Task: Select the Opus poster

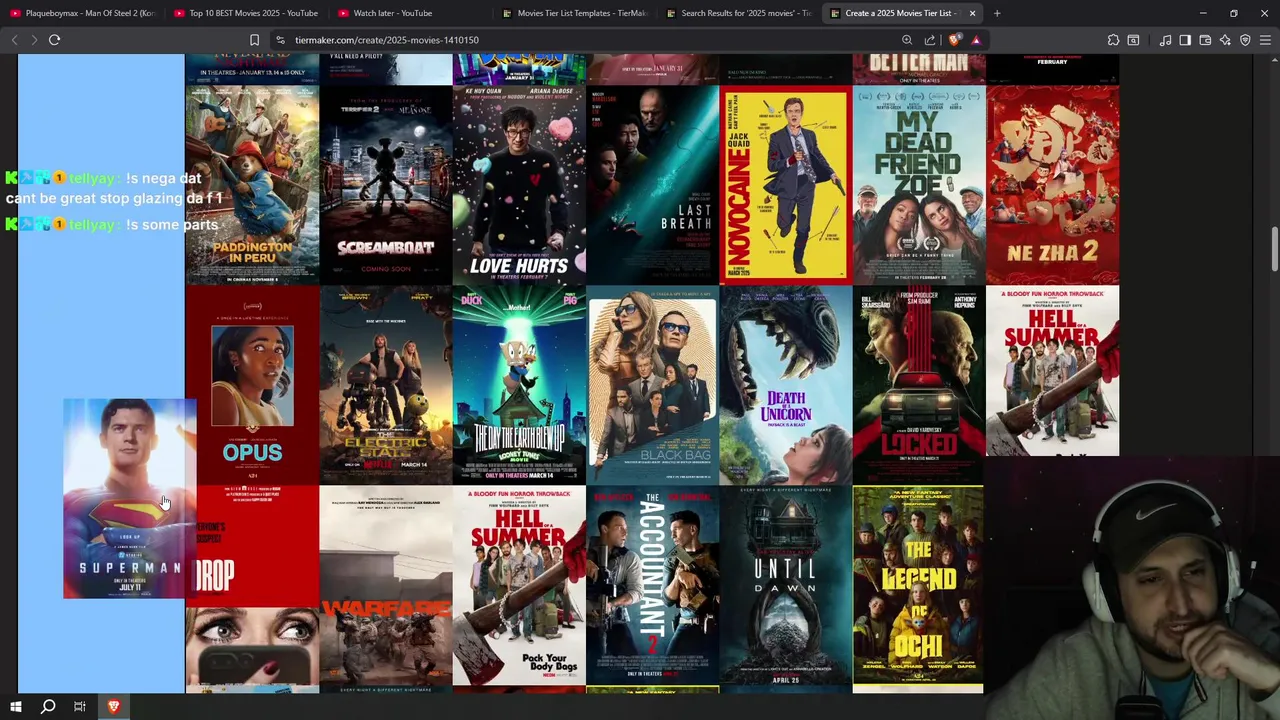Action: pos(252,385)
